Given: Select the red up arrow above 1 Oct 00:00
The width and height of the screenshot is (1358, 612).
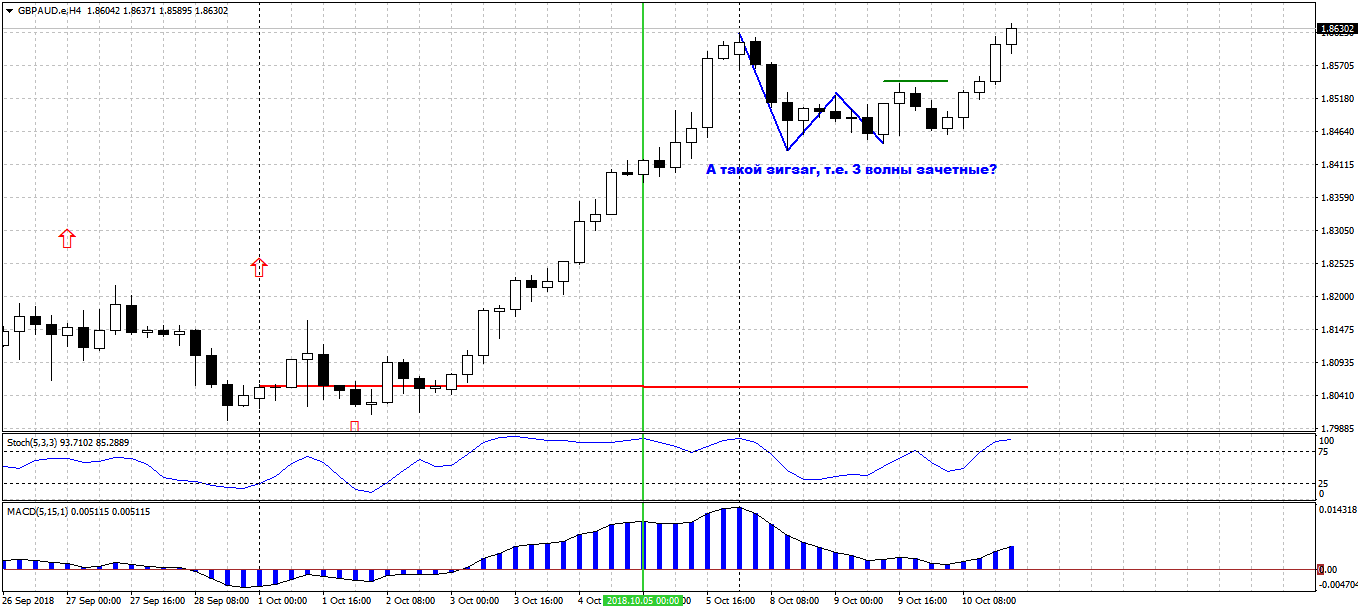Looking at the screenshot, I should [259, 266].
